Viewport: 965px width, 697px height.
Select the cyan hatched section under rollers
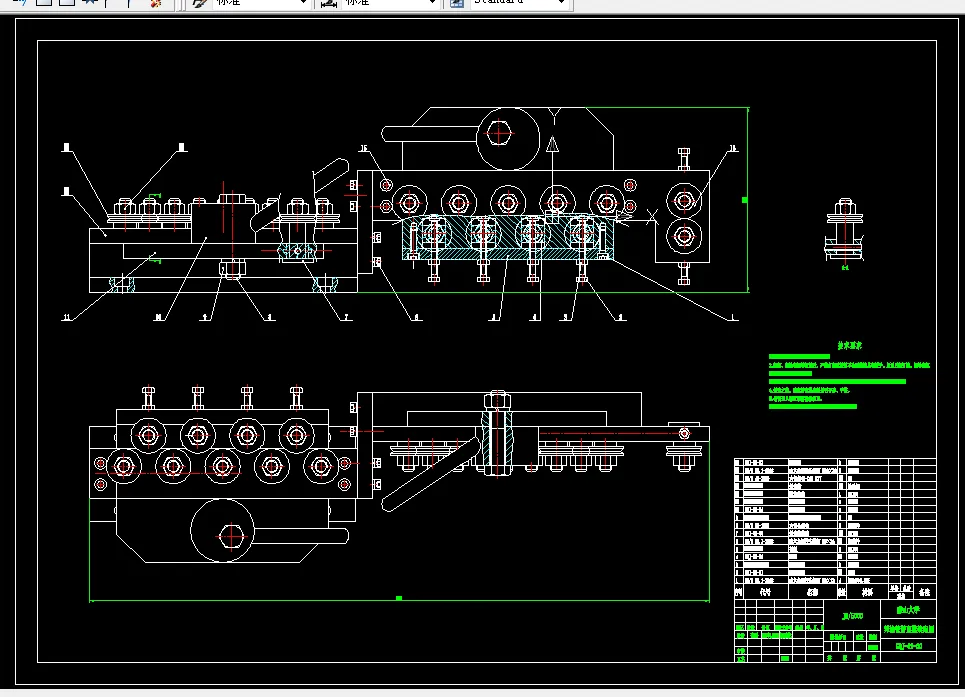pos(507,237)
